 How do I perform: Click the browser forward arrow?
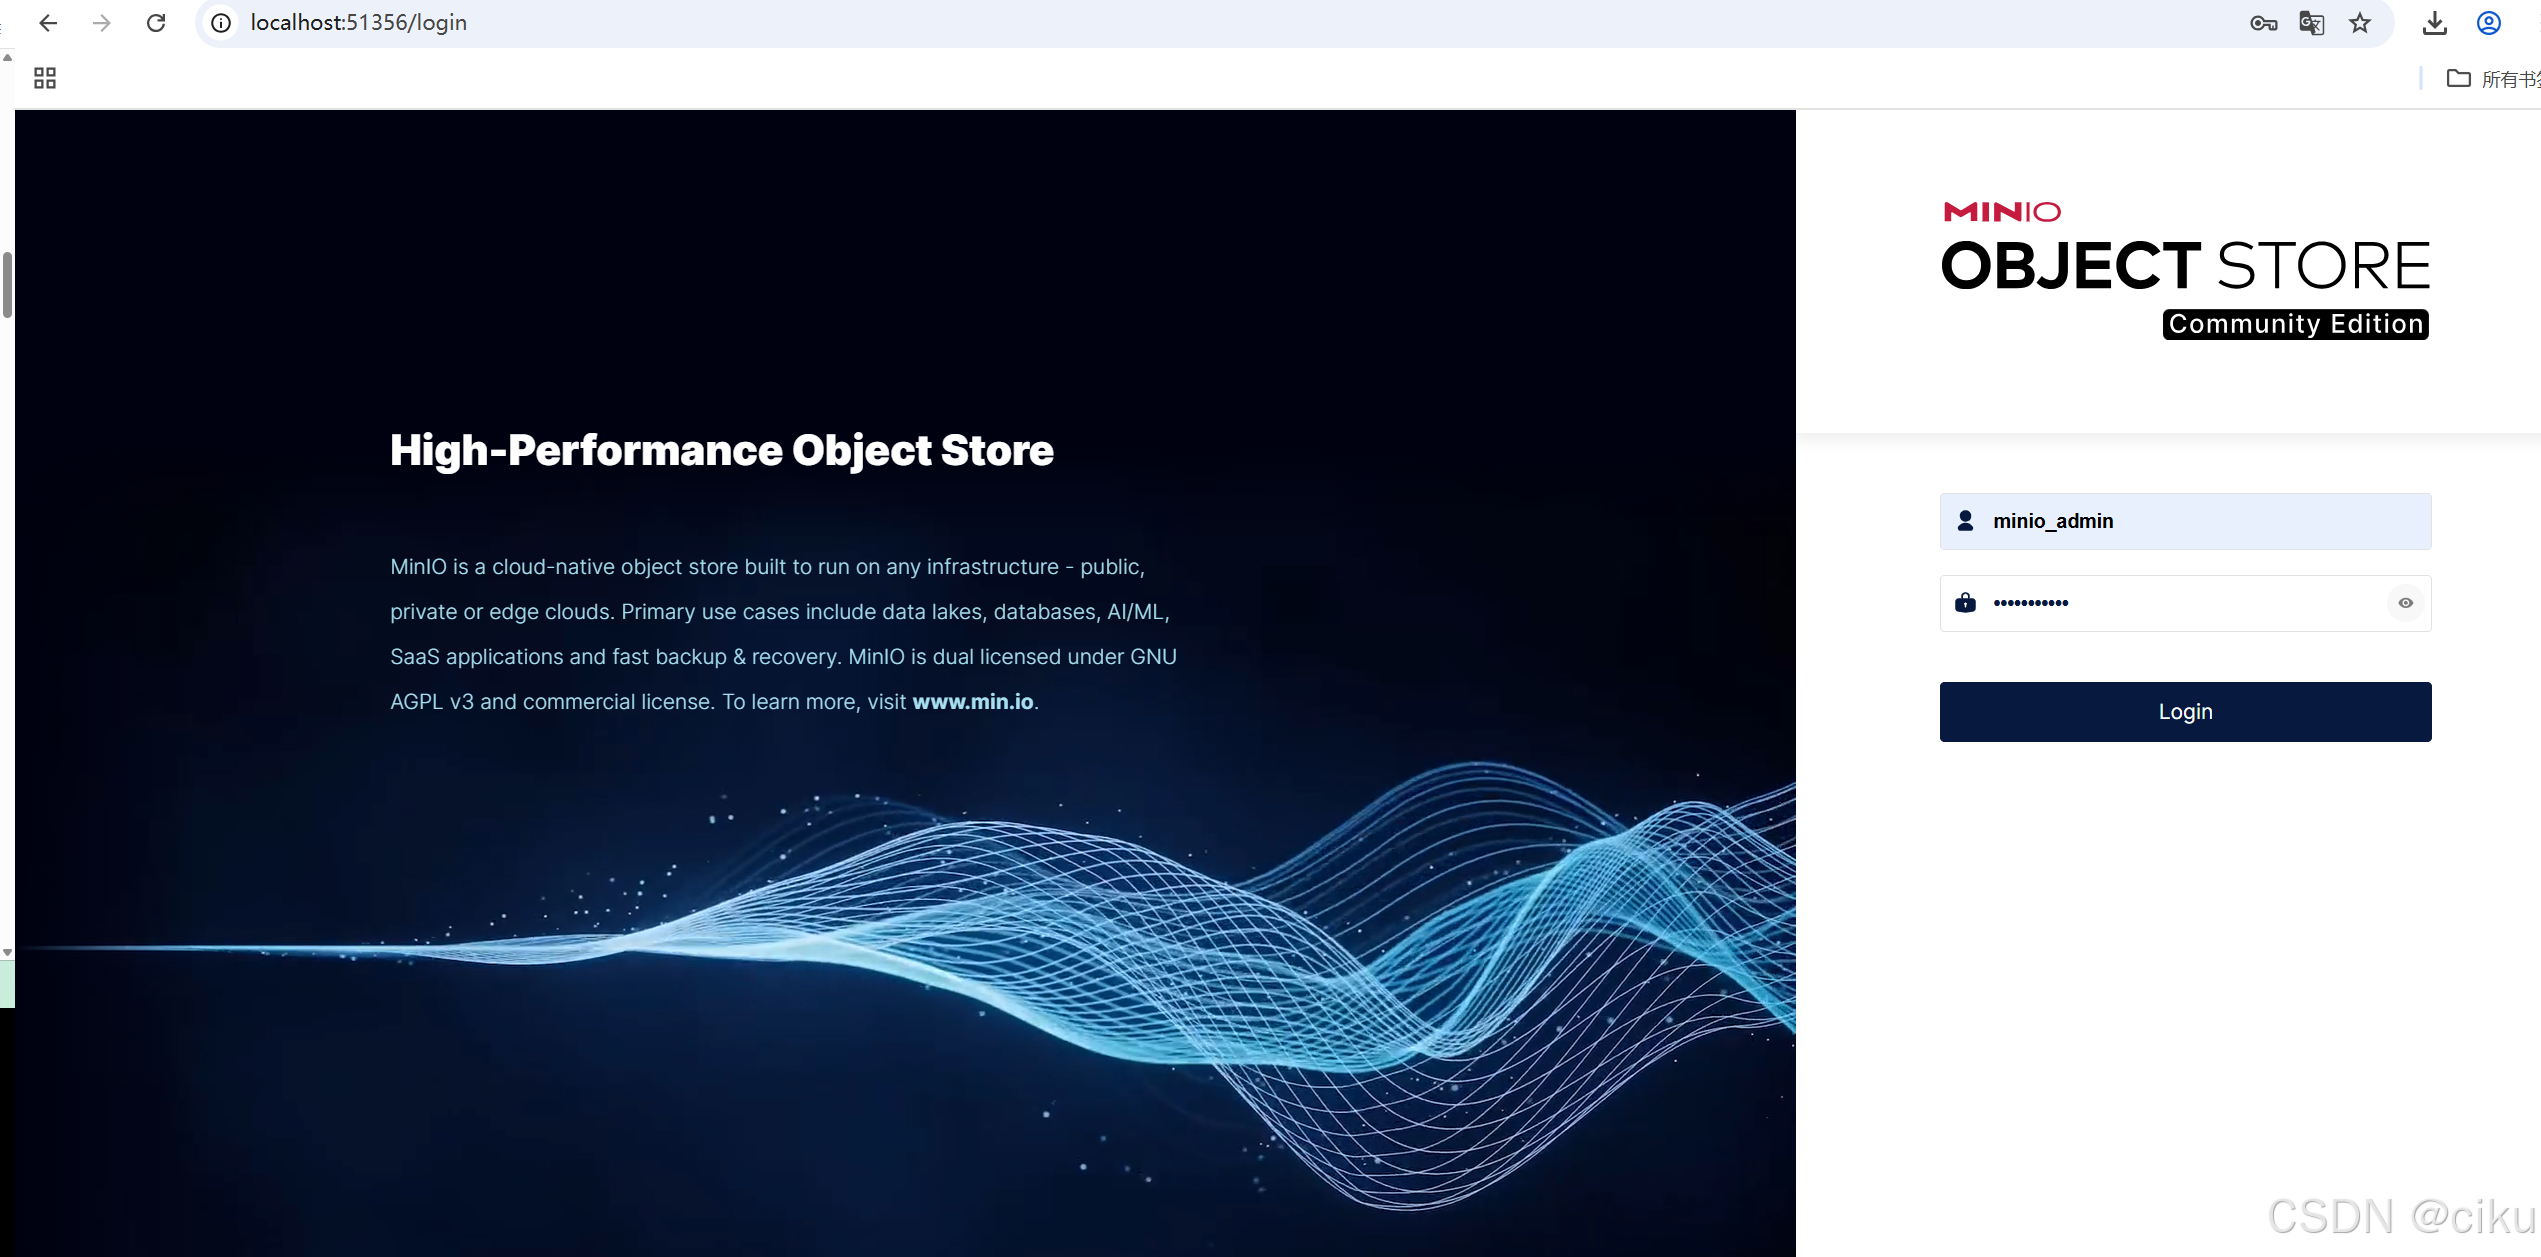(x=102, y=23)
